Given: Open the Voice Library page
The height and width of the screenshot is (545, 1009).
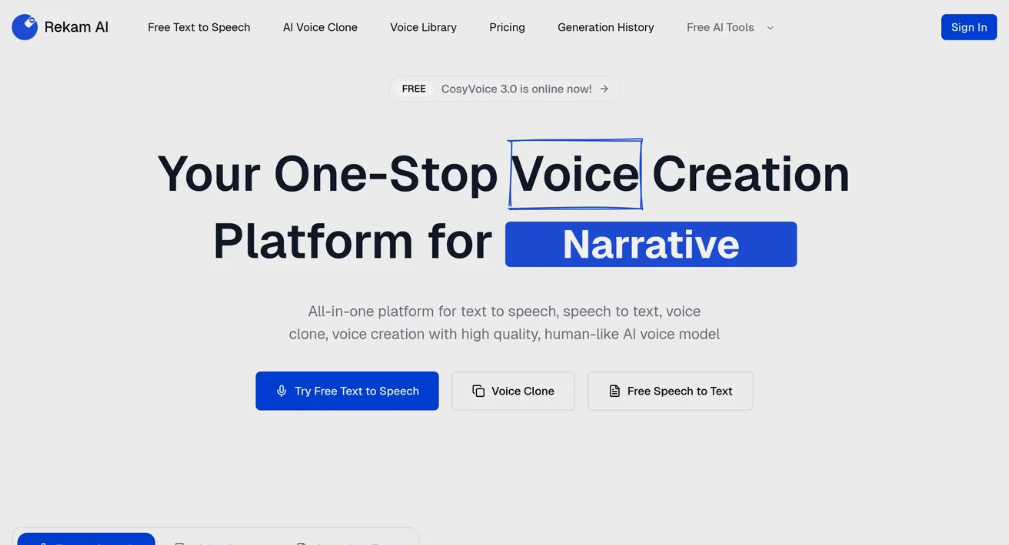Looking at the screenshot, I should (x=423, y=28).
